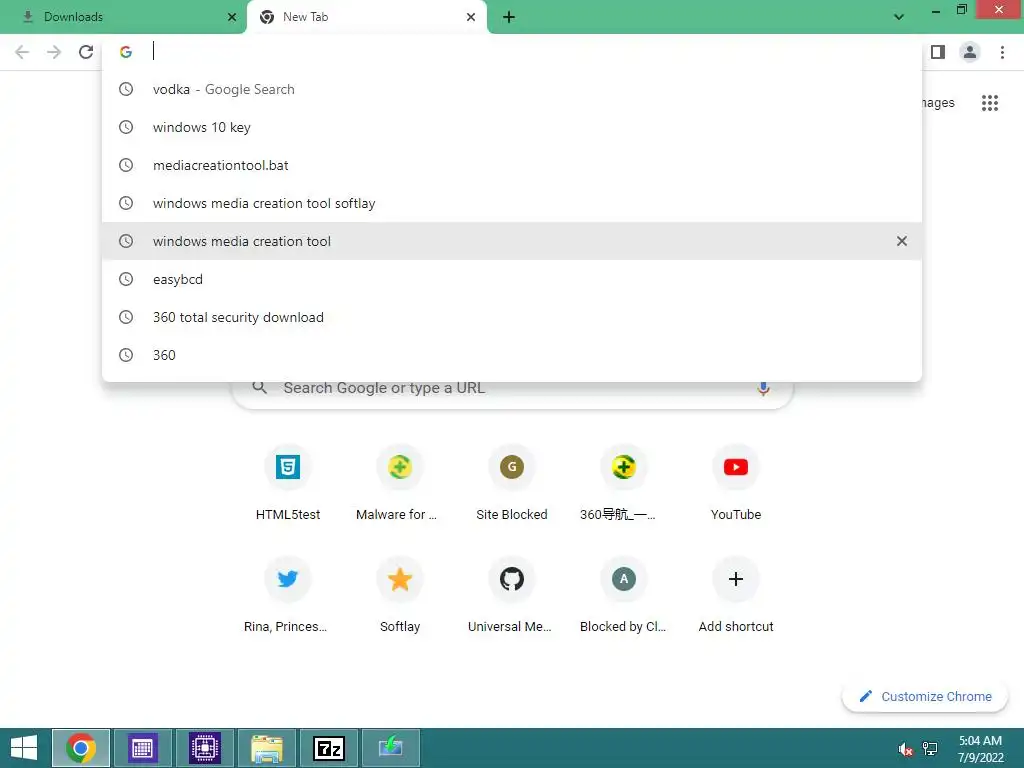Select the 'easybcd' suggestion
Viewport: 1024px width, 768px height.
pyautogui.click(x=512, y=279)
